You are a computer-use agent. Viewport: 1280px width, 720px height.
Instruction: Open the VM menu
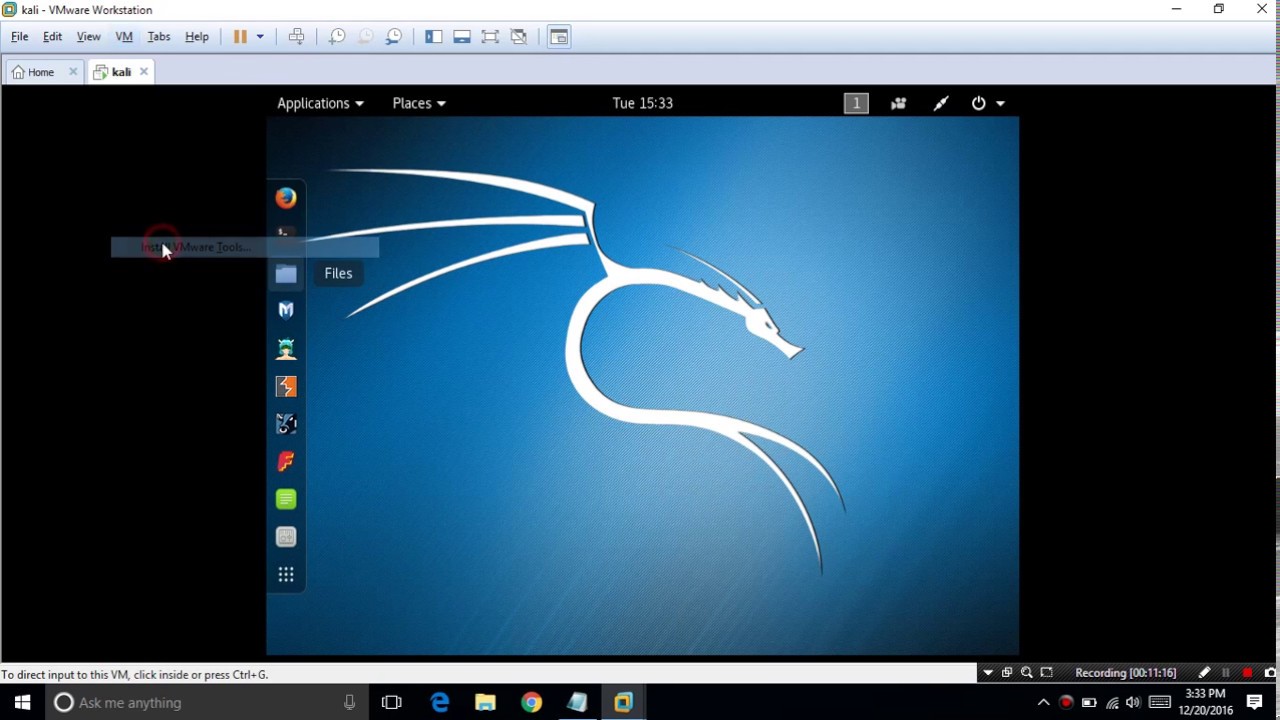[x=124, y=37]
